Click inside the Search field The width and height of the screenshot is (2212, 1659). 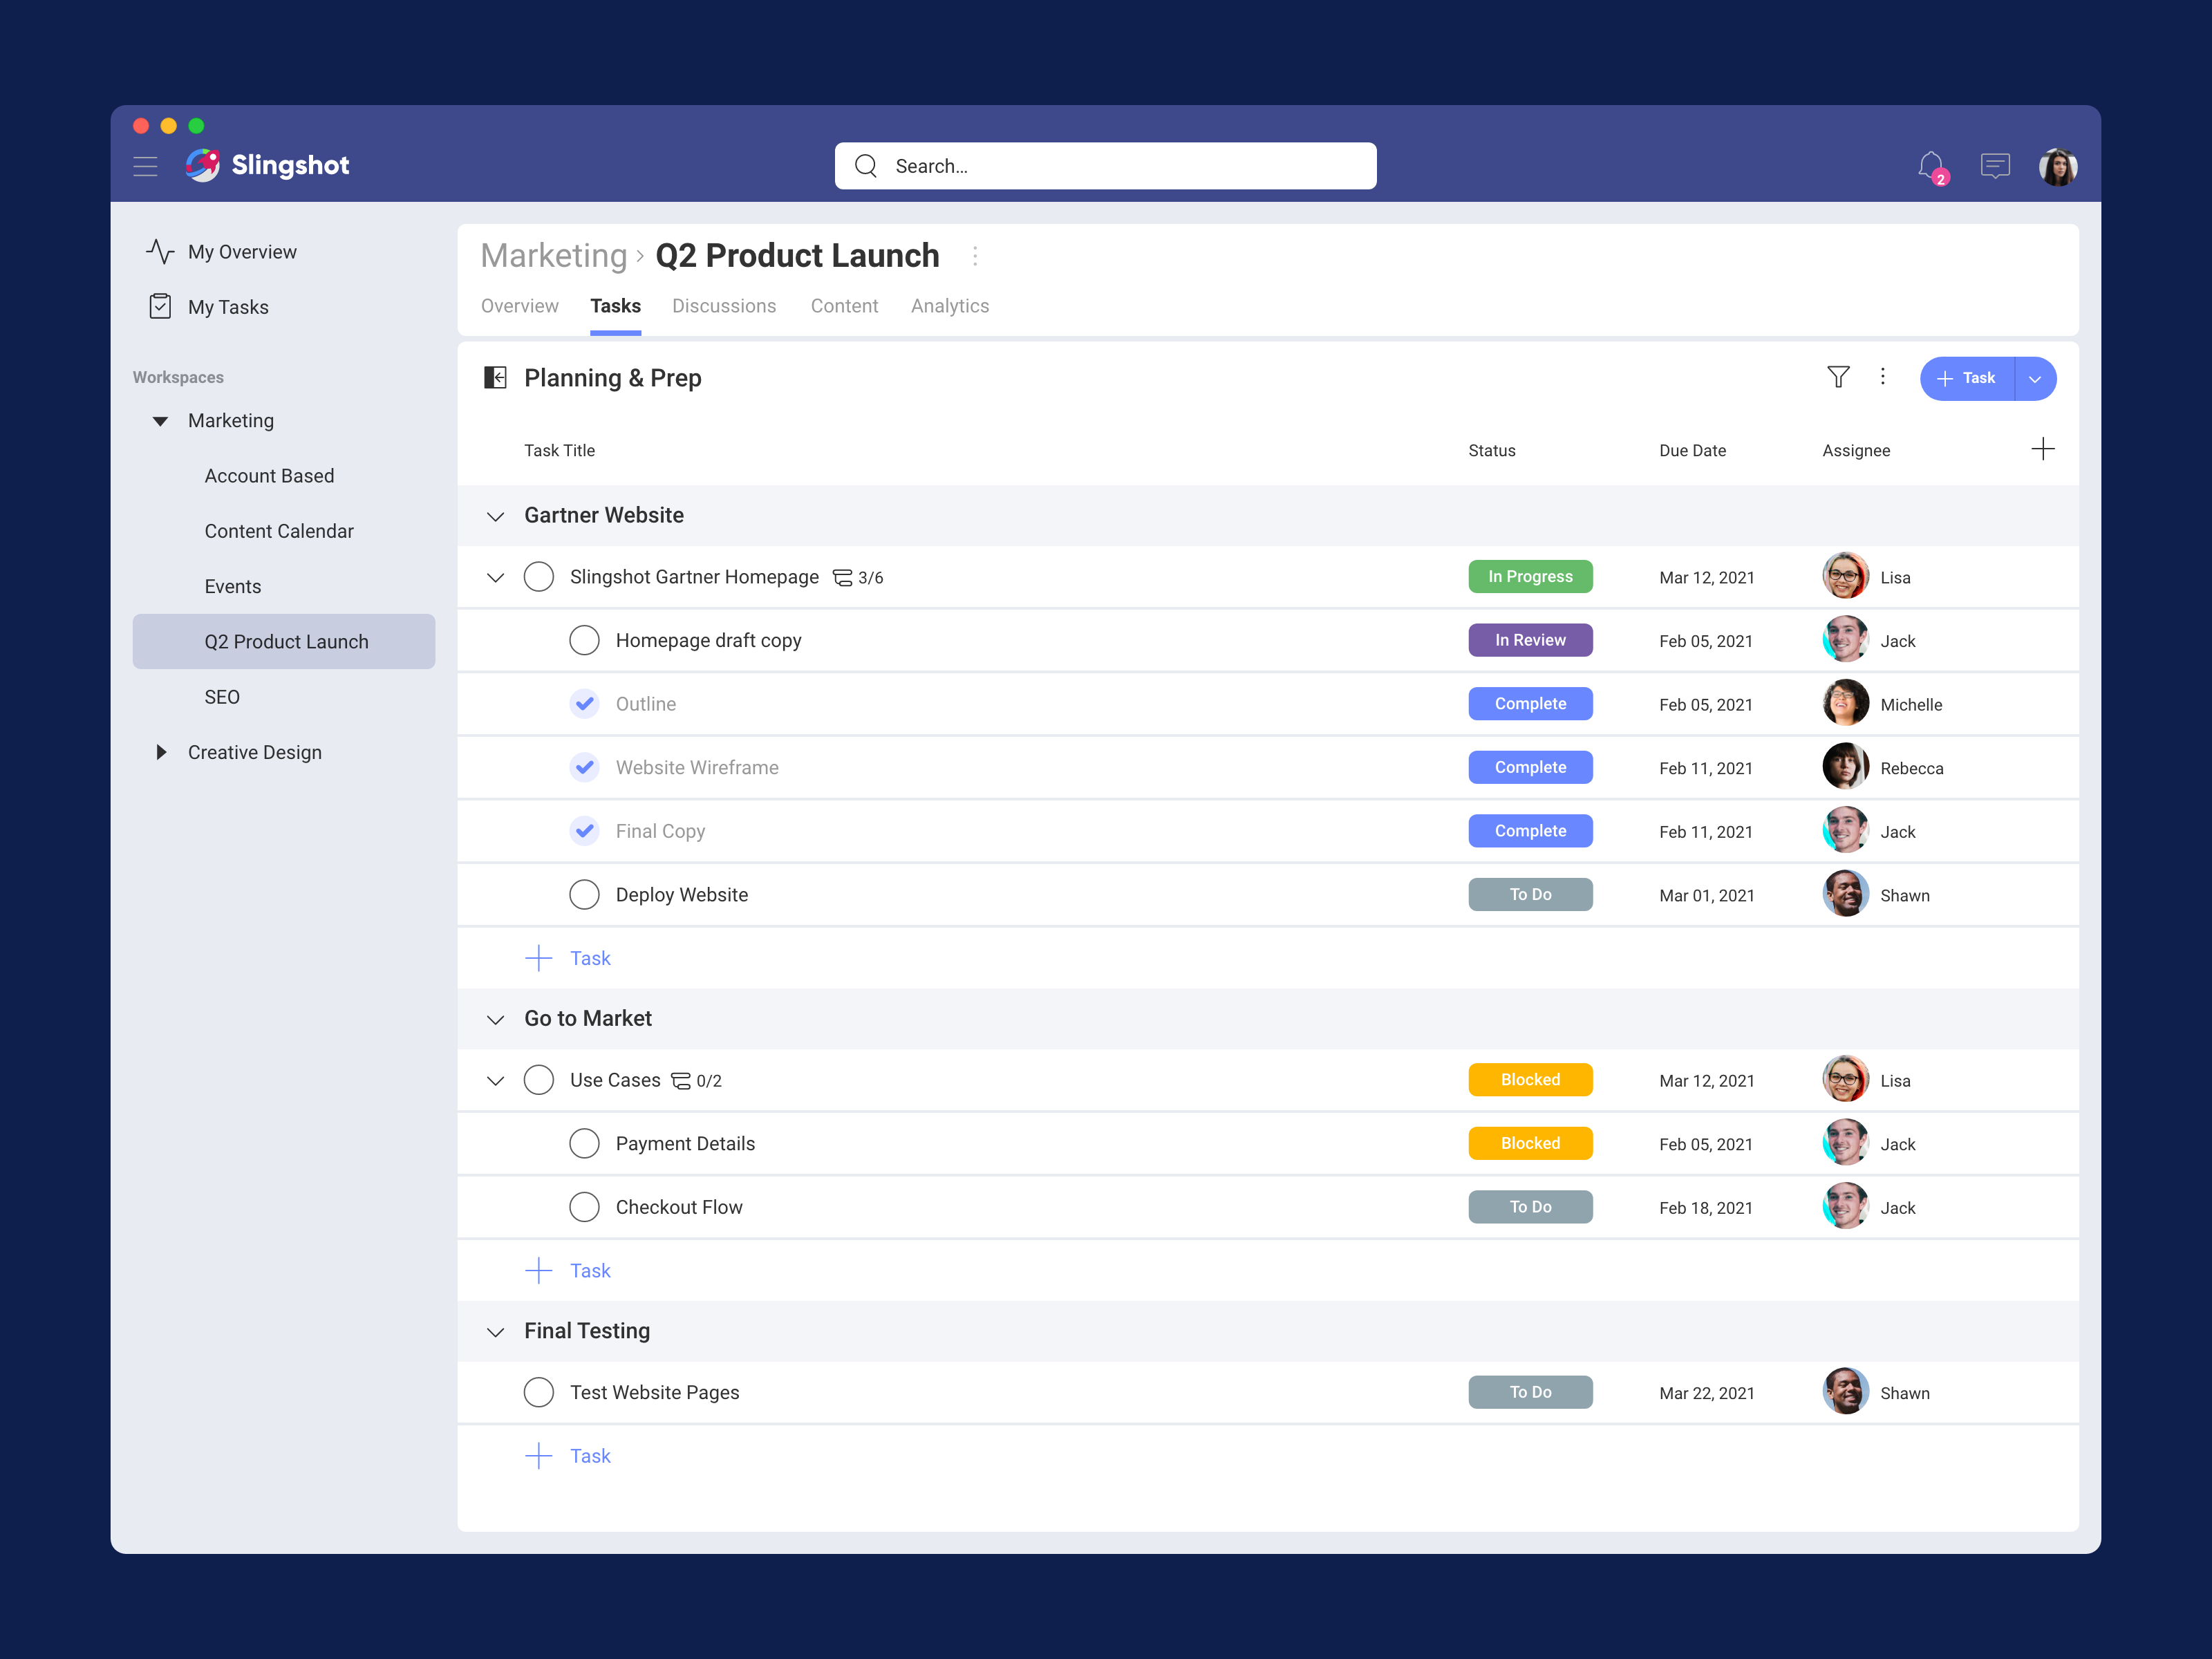point(1105,166)
